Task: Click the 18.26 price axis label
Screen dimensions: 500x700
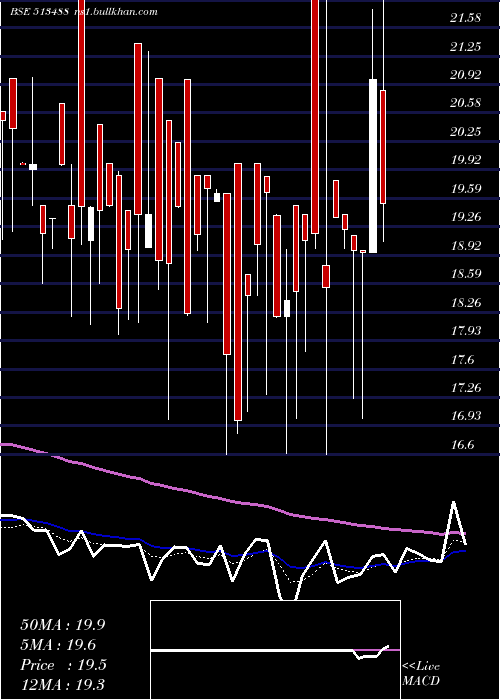Action: tap(466, 302)
